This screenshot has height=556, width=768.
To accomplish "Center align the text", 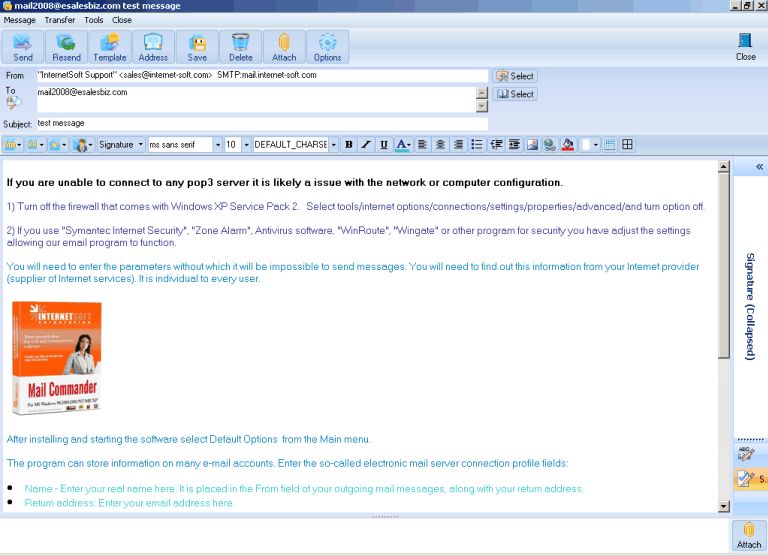I will [440, 145].
